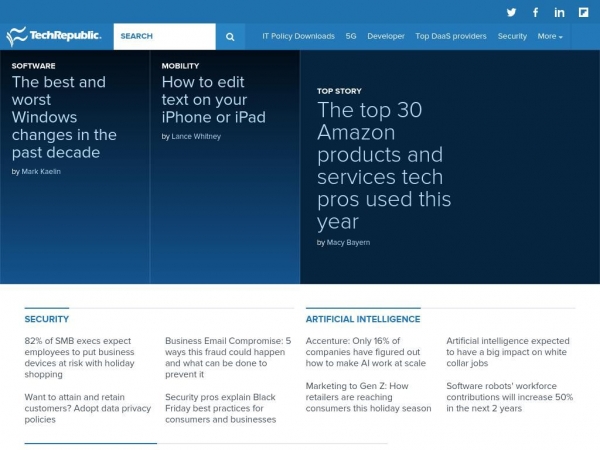Read the best and worst Windows changes article

pyautogui.click(x=64, y=117)
